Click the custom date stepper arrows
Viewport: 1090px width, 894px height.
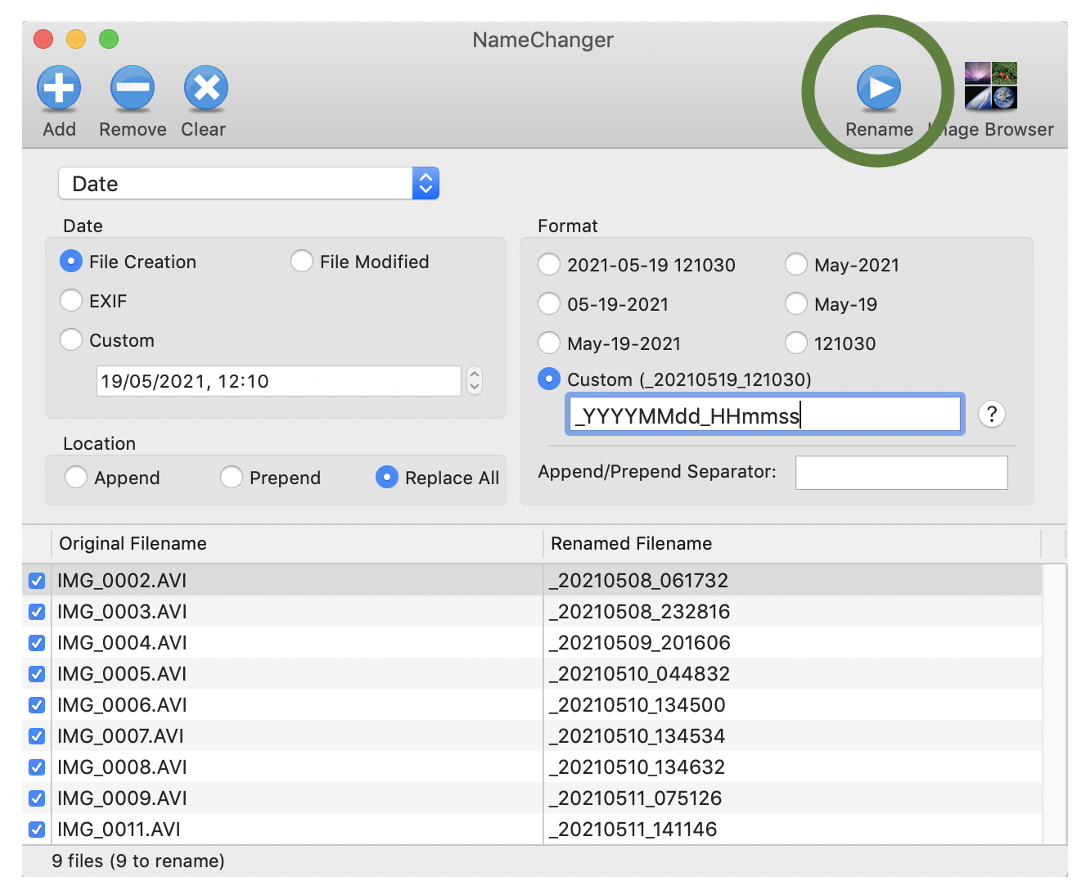474,381
